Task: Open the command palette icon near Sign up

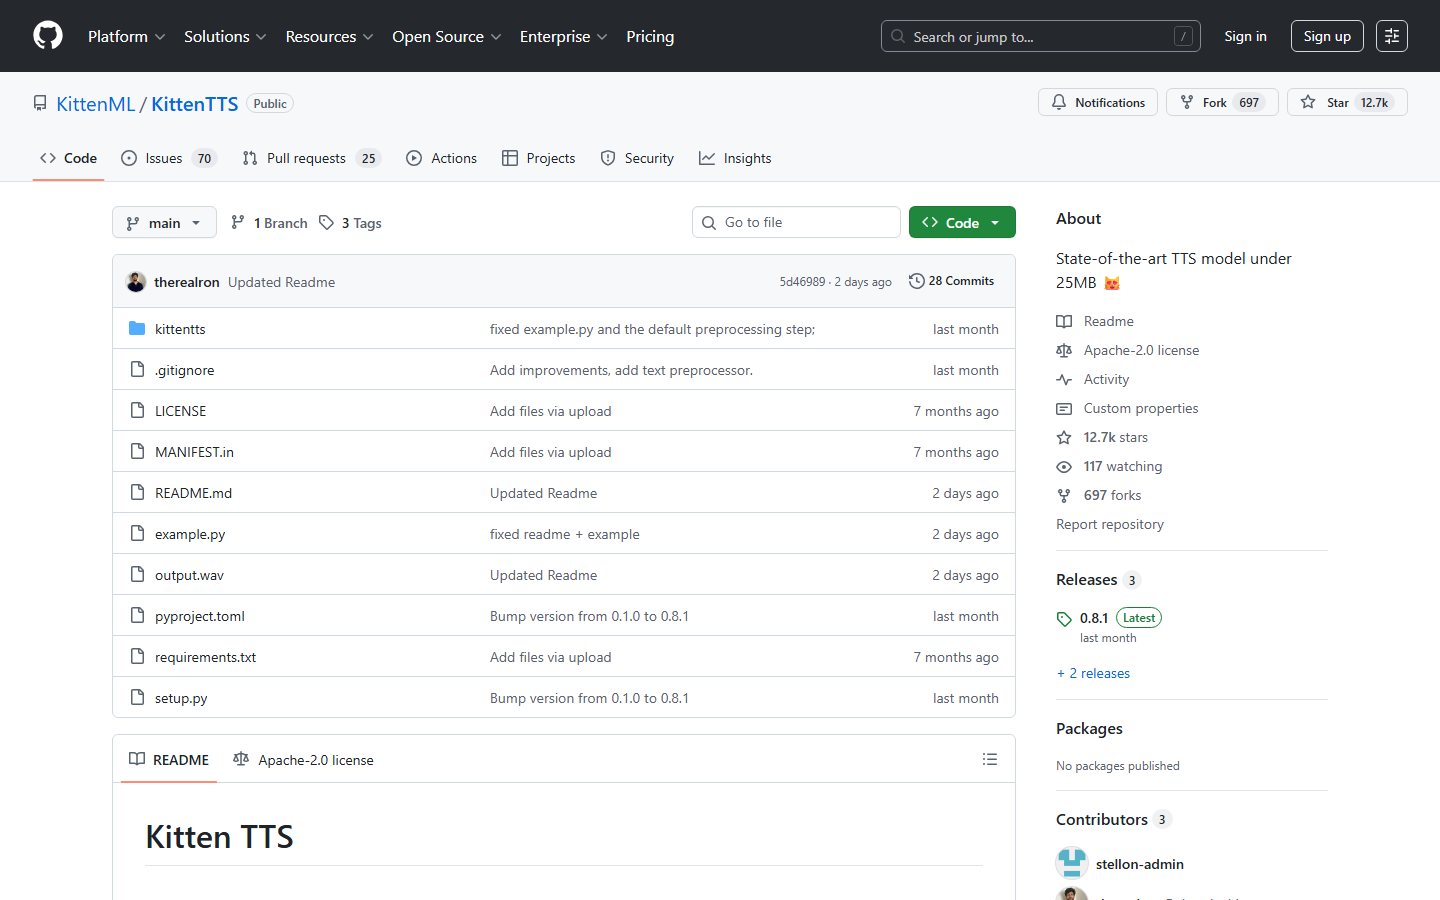Action: [1391, 35]
